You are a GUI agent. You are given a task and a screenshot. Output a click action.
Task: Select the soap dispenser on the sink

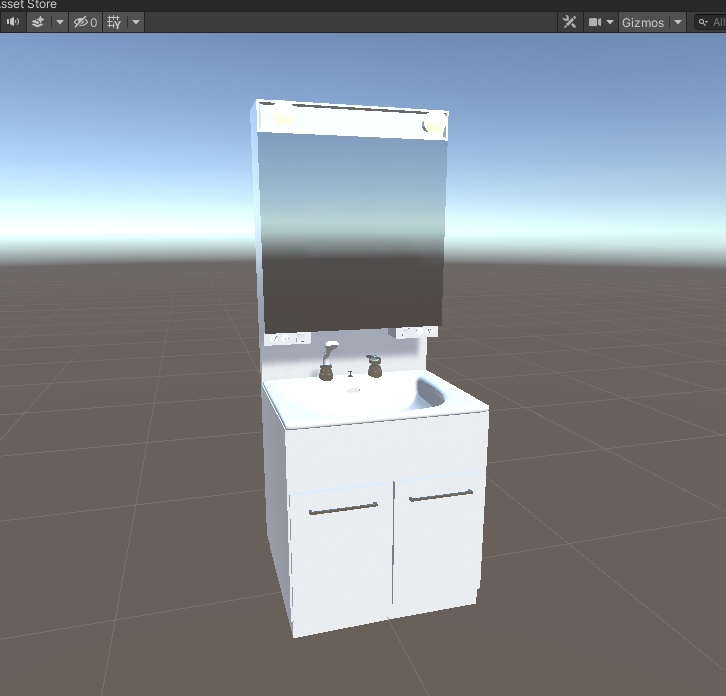point(374,366)
